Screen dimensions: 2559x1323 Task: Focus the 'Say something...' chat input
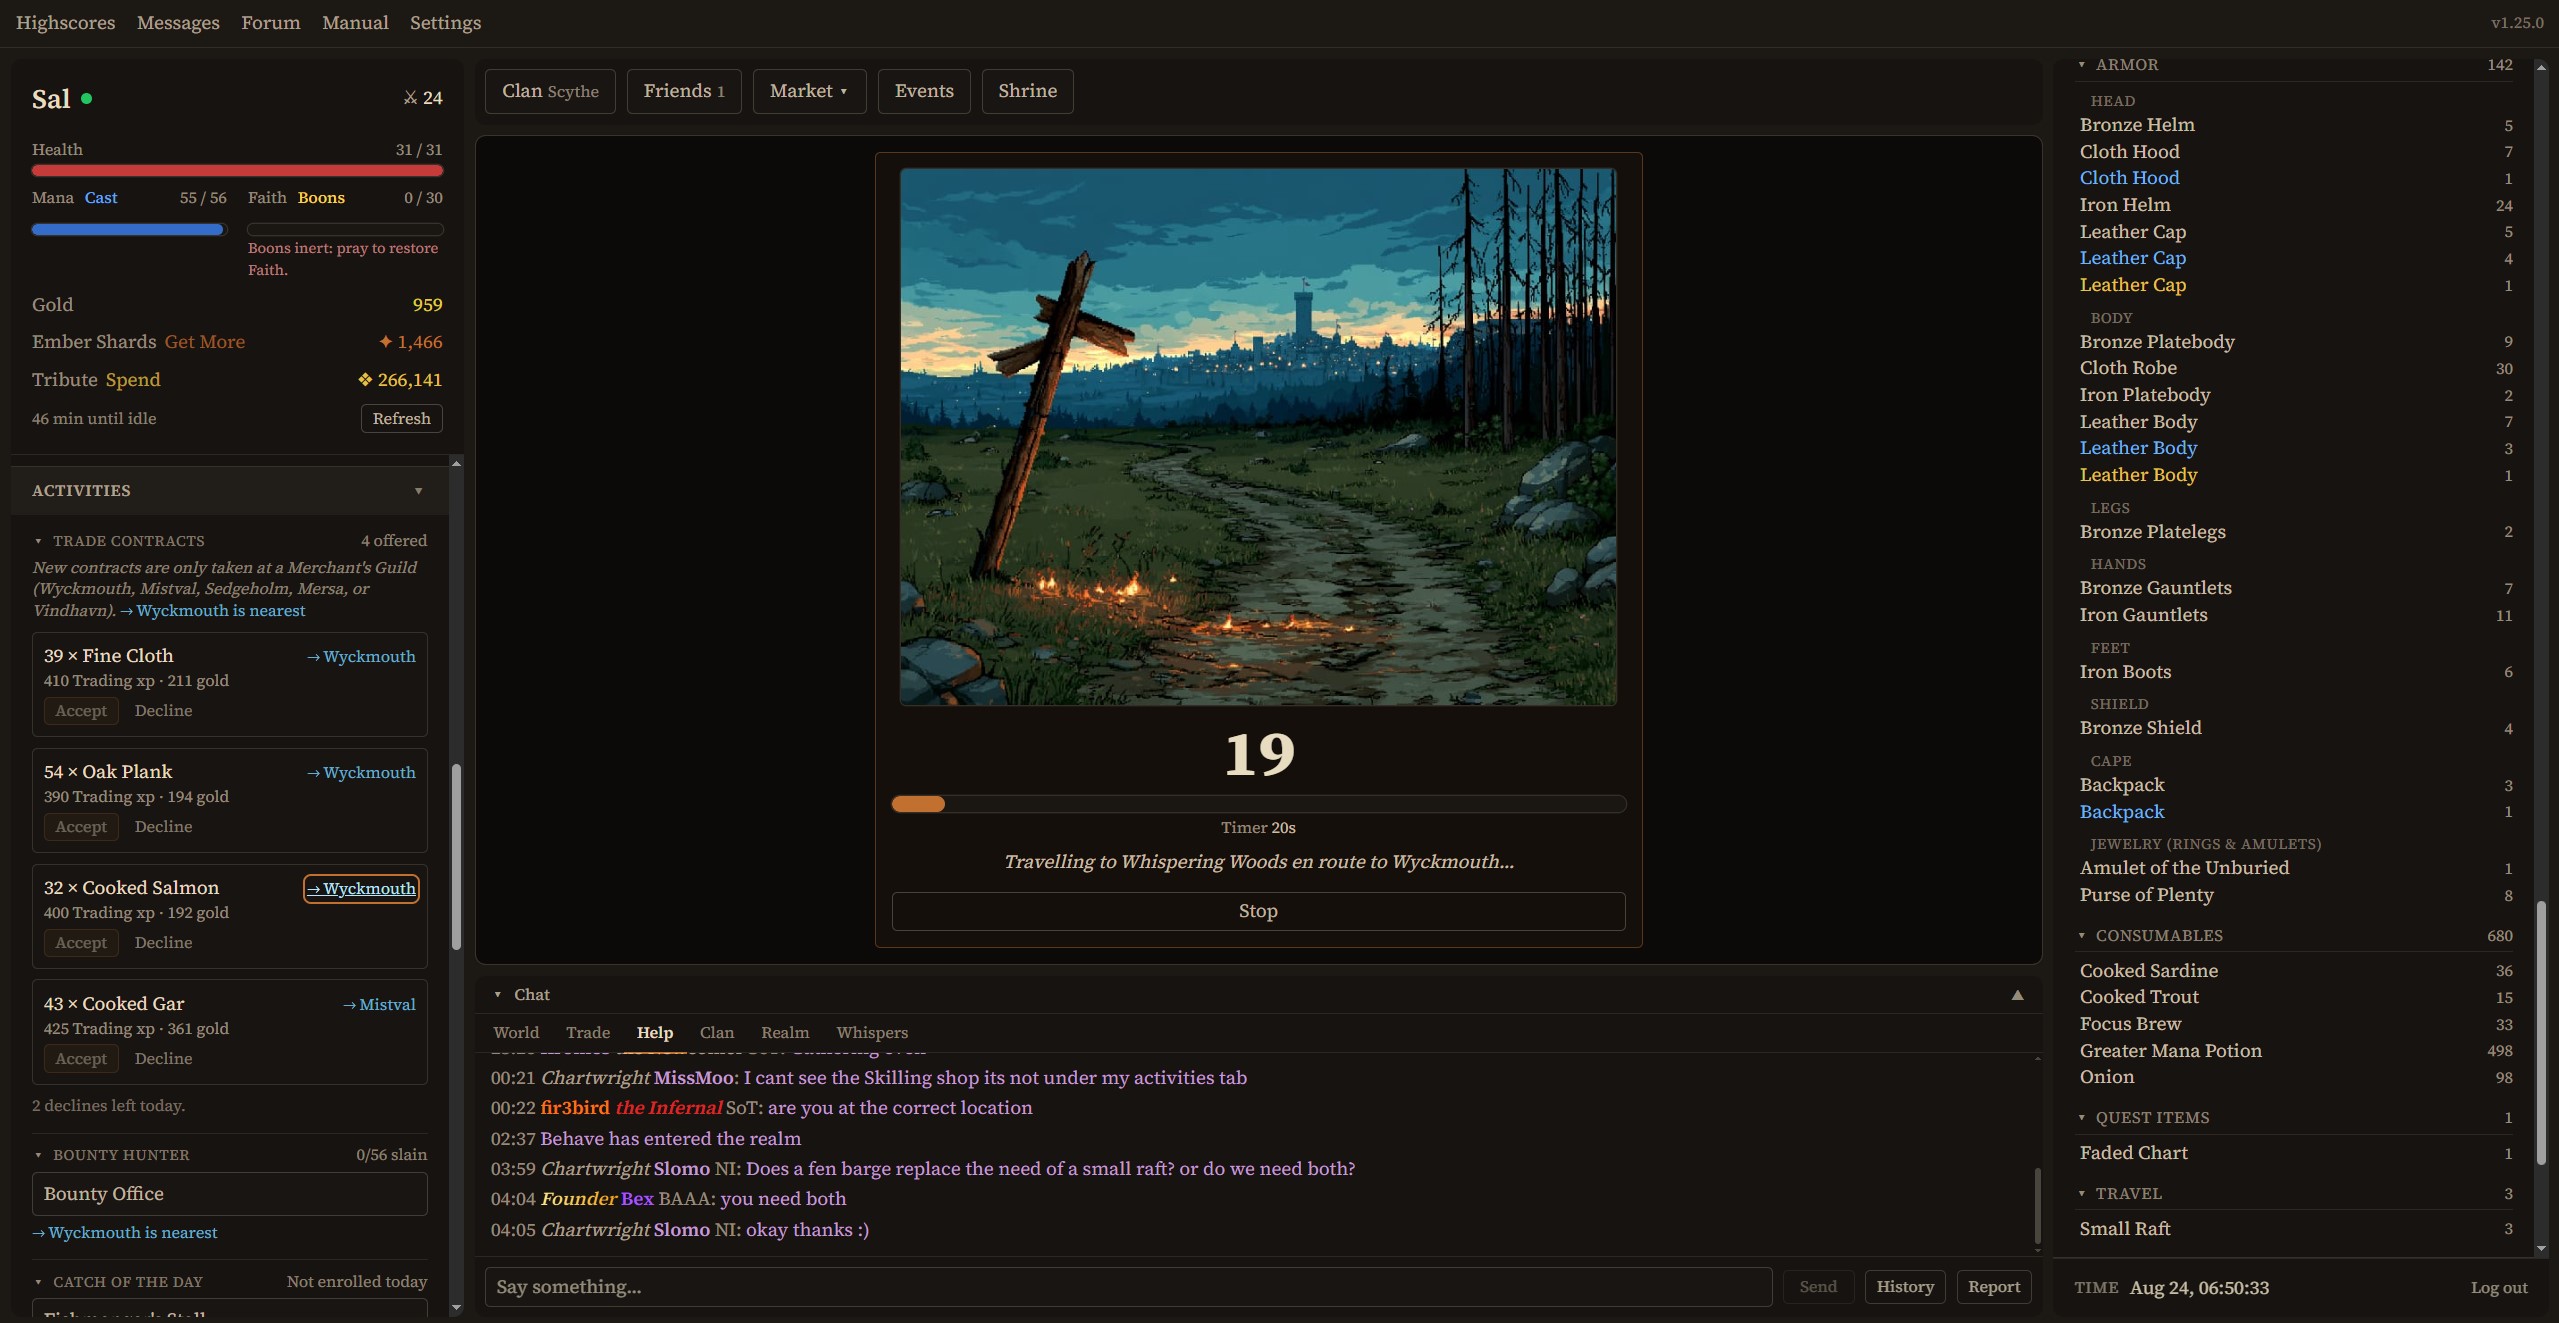pyautogui.click(x=1128, y=1287)
